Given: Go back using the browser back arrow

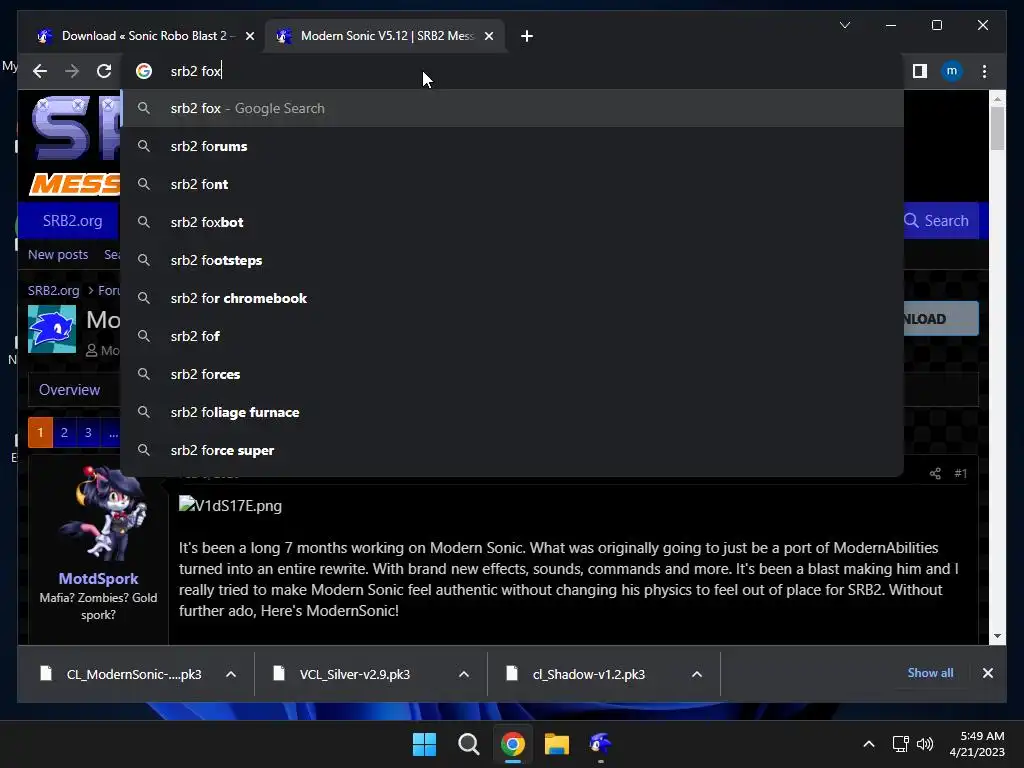Looking at the screenshot, I should pos(40,71).
